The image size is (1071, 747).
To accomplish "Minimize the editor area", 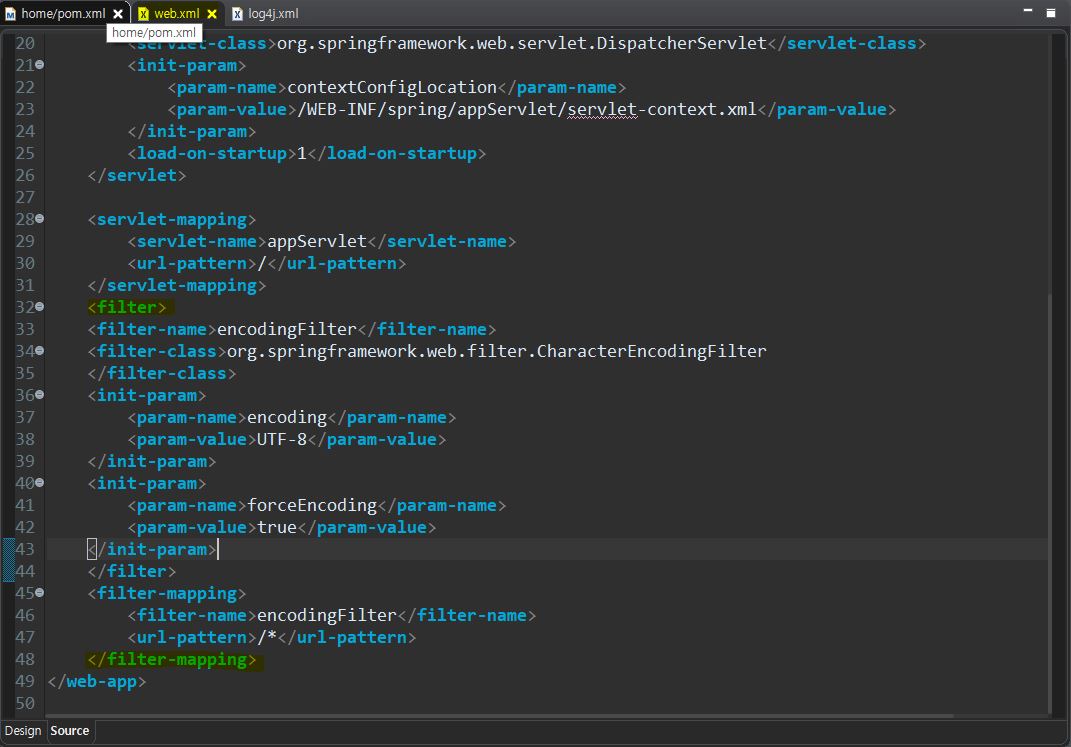I will pyautogui.click(x=1027, y=12).
